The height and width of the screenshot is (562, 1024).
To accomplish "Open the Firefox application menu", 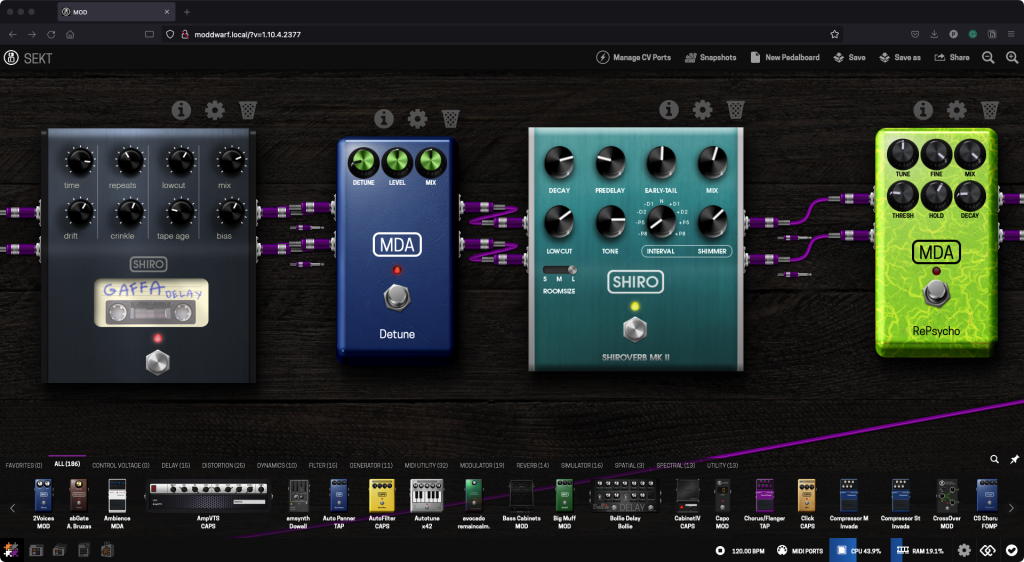I will coord(1009,33).
